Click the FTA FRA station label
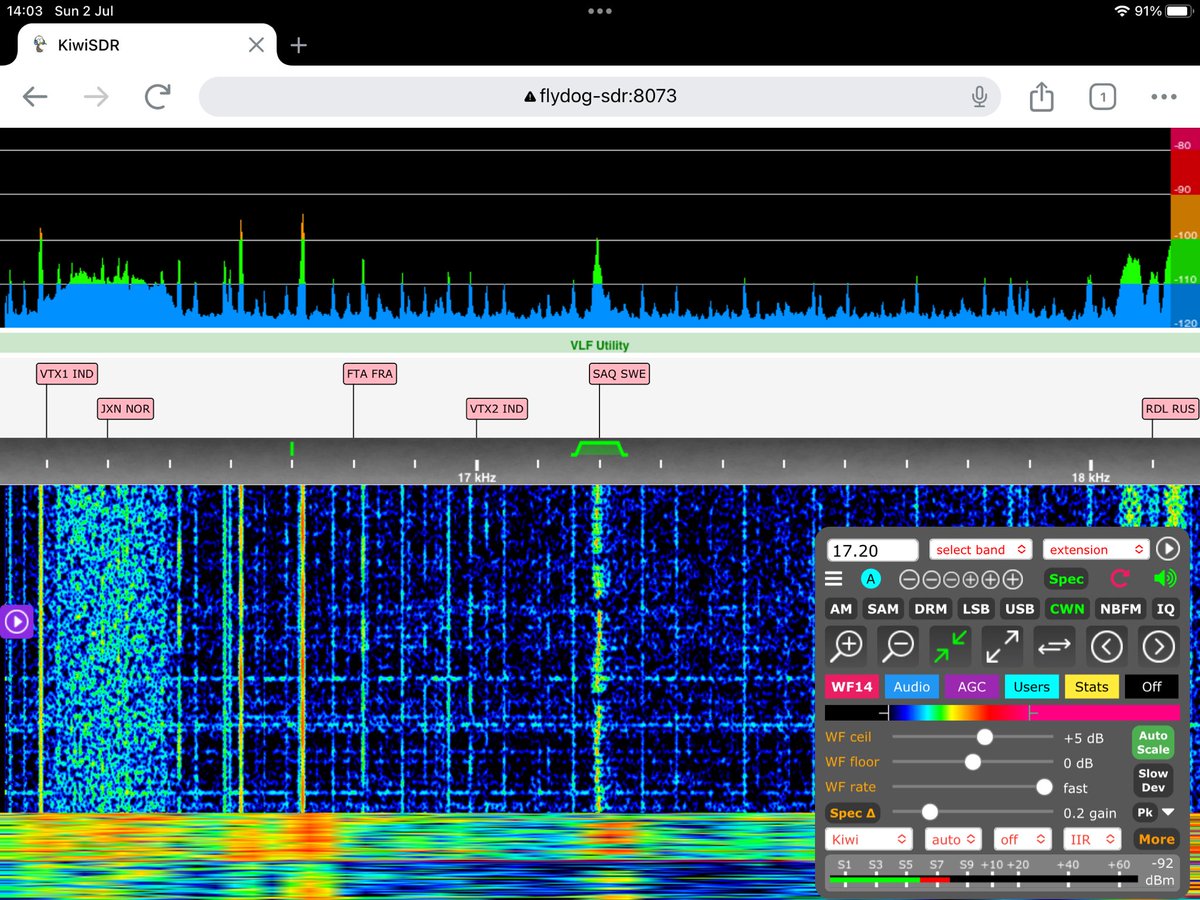 (370, 375)
